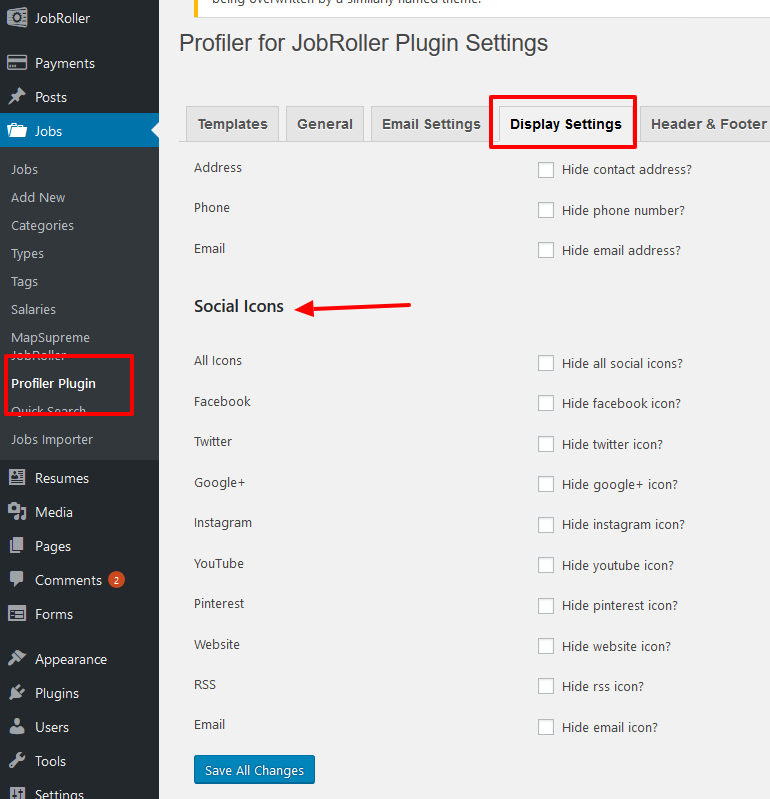Screen dimensions: 770x799
Task: Click the Hide facebook icon? label
Action: tap(621, 404)
